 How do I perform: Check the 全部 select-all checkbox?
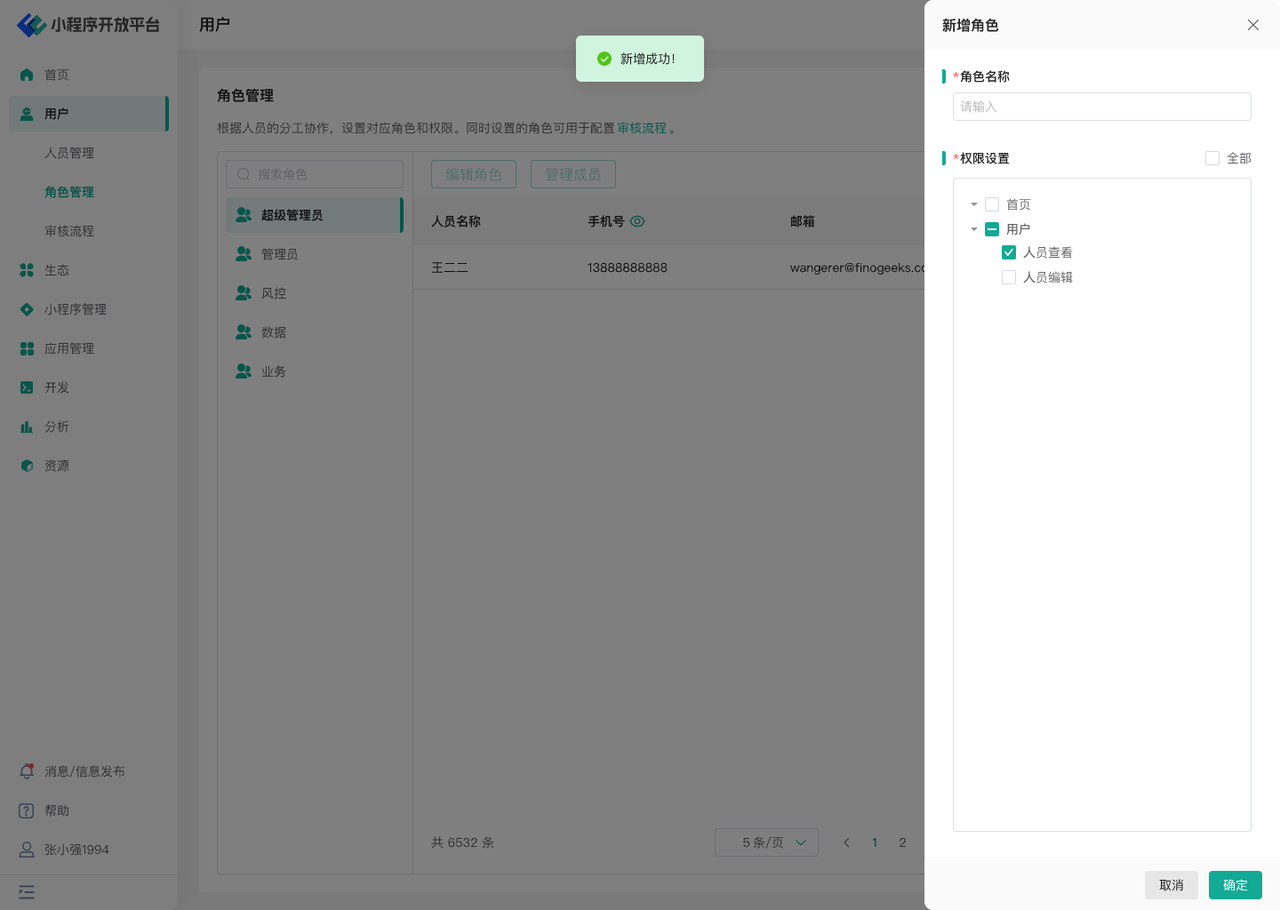[x=1212, y=158]
